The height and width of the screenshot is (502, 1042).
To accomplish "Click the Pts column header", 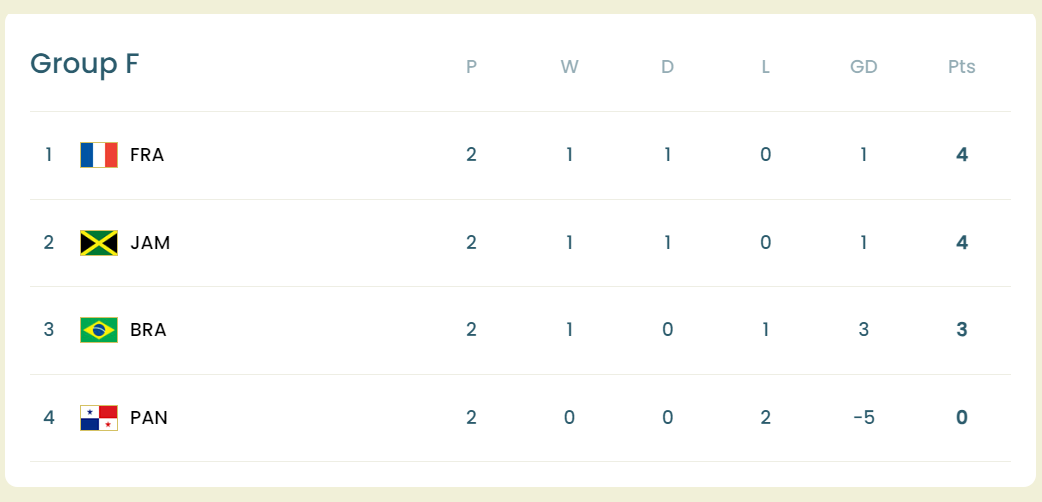I will click(962, 68).
